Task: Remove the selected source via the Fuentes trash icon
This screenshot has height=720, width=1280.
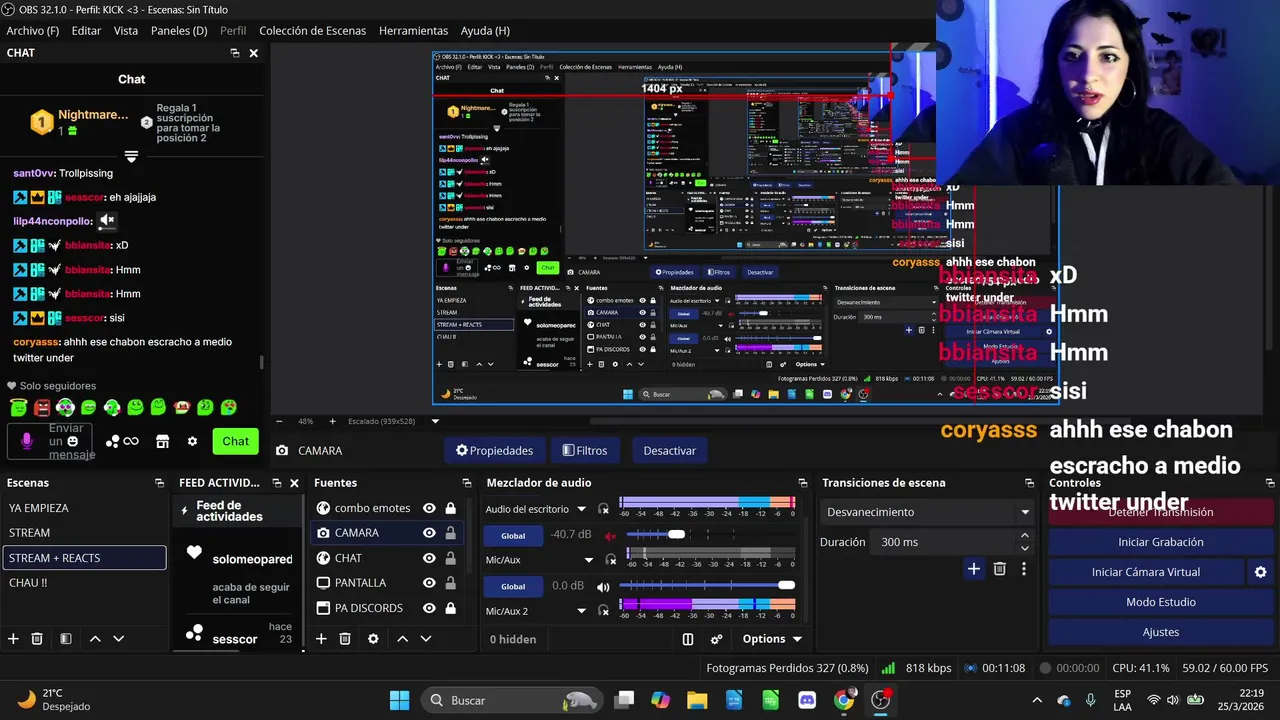Action: click(345, 639)
